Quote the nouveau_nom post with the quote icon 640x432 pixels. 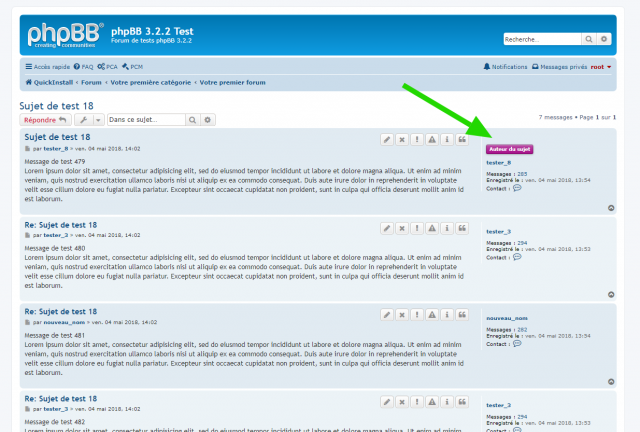(x=462, y=314)
